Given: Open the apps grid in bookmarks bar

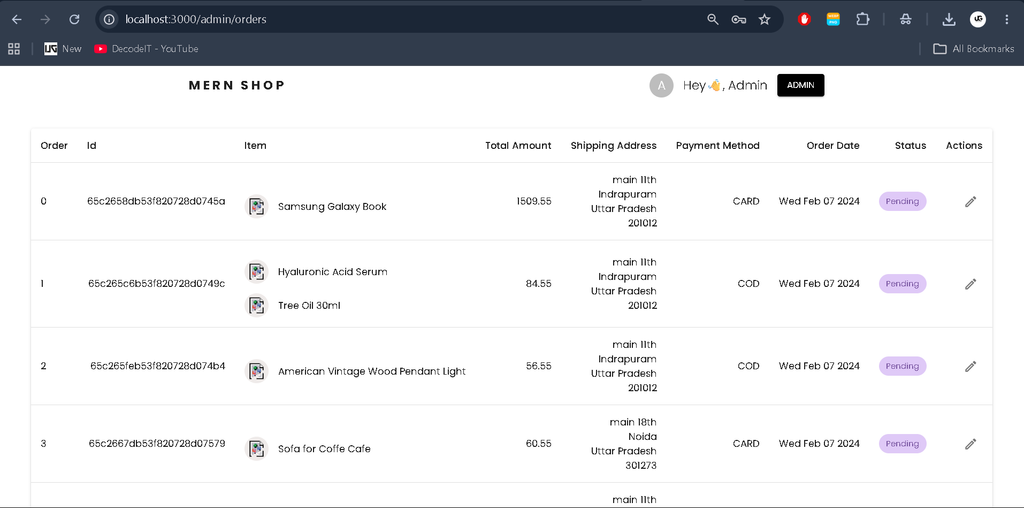Looking at the screenshot, I should tap(14, 48).
